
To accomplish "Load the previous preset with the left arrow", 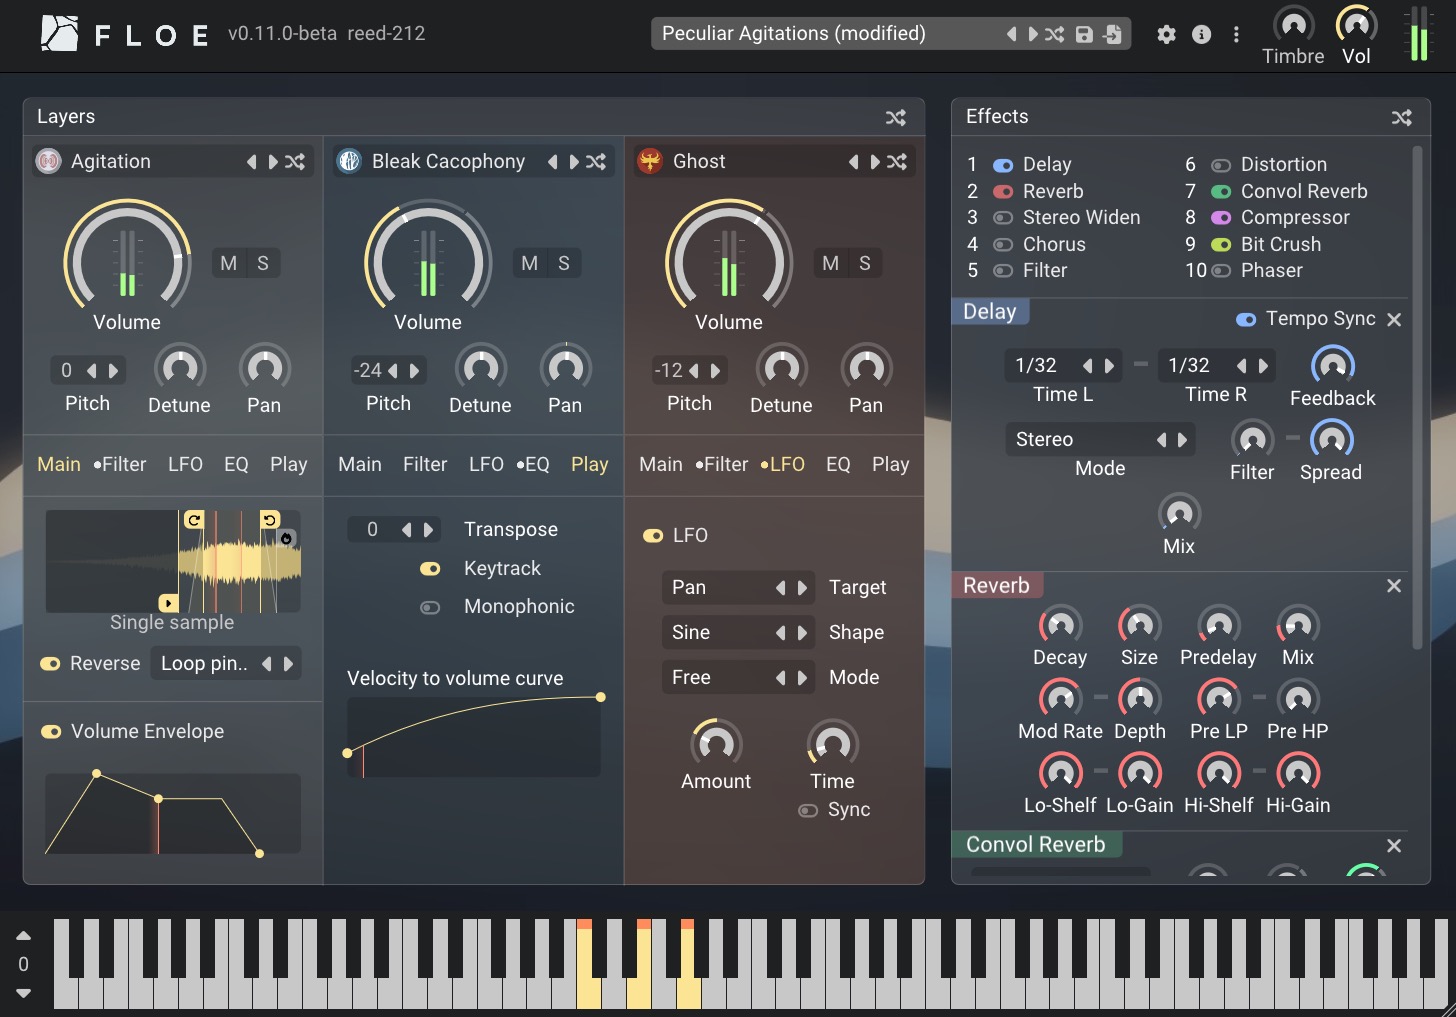I will [1011, 34].
